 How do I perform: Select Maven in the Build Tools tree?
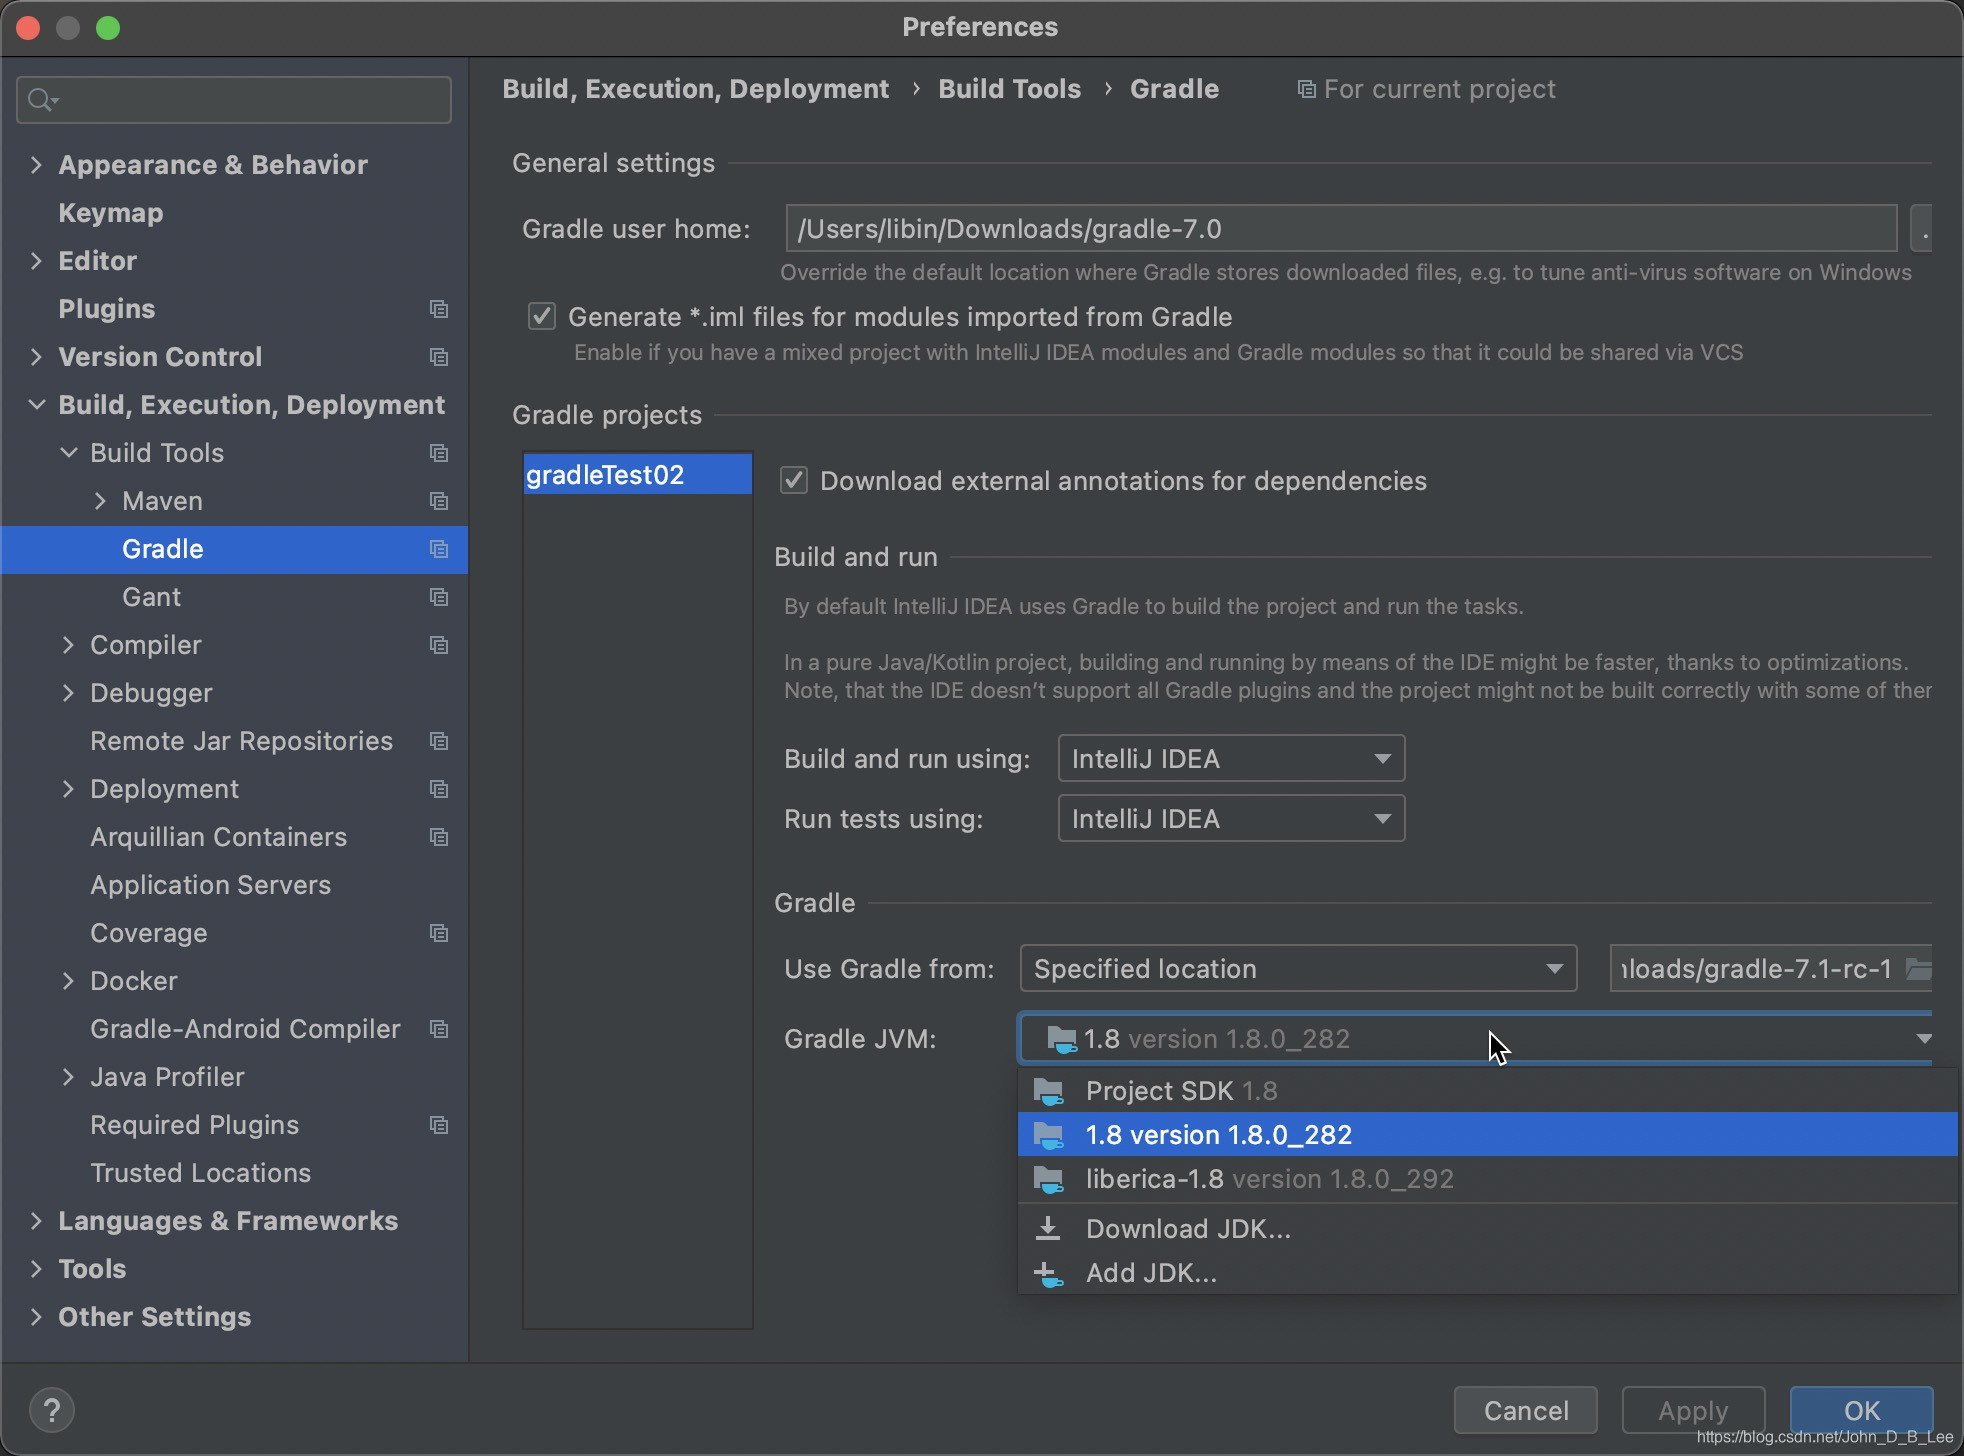tap(162, 501)
